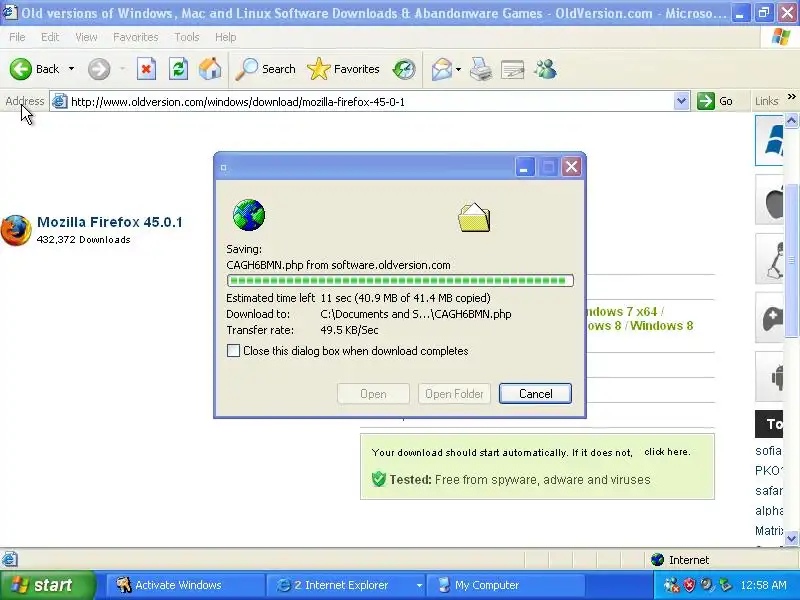Go back with the green Back arrow

pos(34,69)
